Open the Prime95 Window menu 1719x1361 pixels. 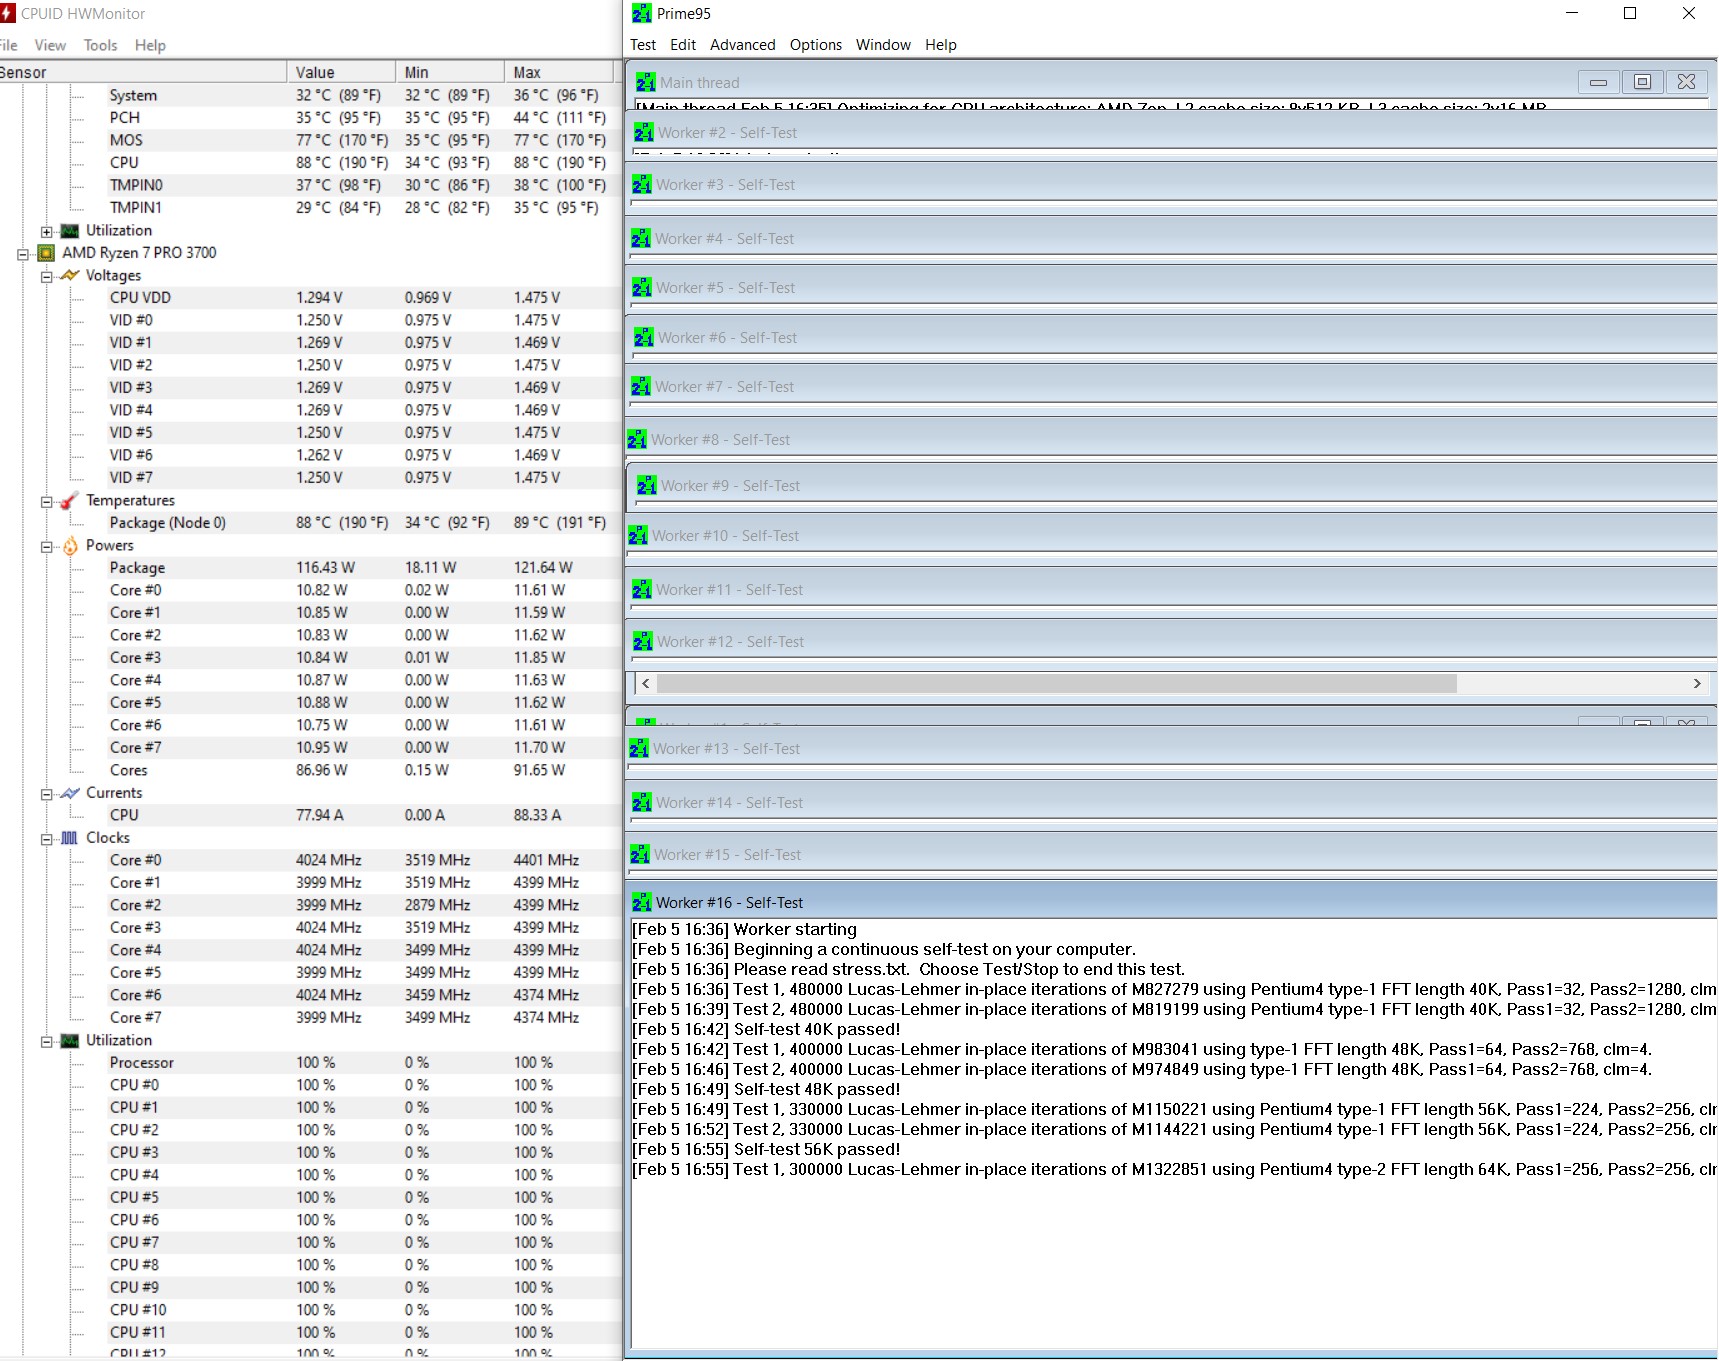883,45
